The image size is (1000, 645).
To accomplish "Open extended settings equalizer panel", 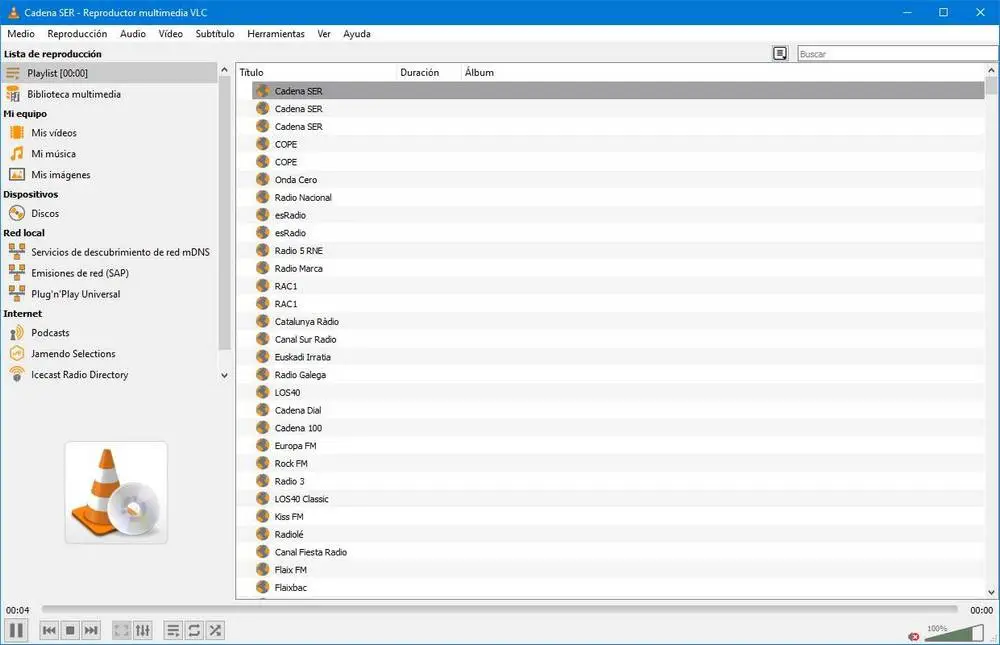I will pos(142,630).
